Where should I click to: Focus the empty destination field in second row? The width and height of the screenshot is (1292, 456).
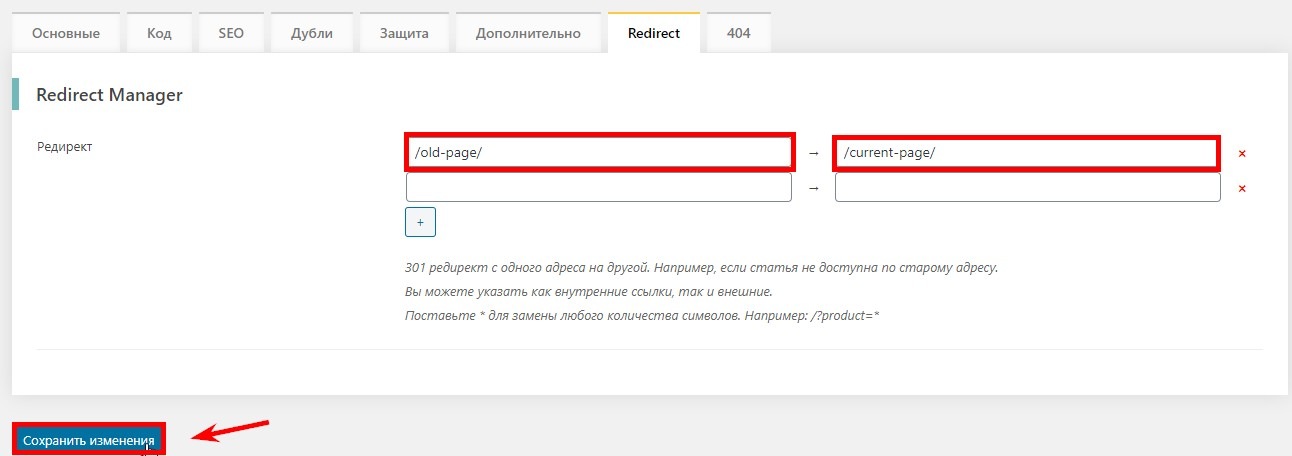[x=1027, y=188]
